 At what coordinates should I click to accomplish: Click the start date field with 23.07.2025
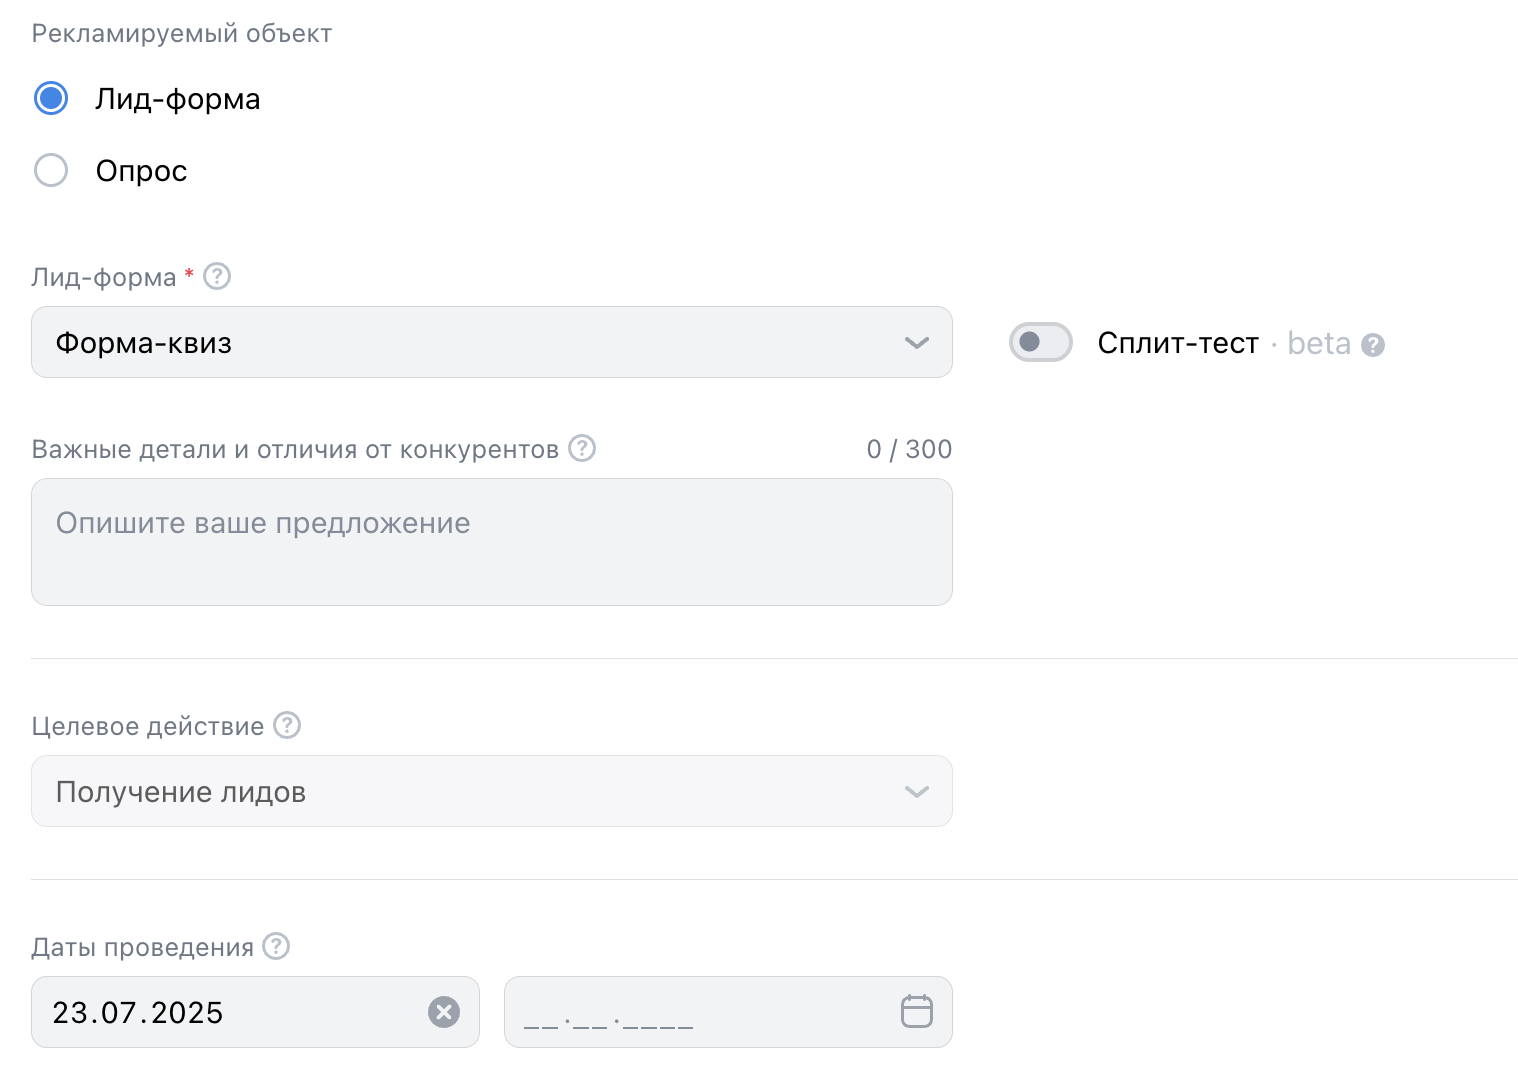tap(230, 1012)
